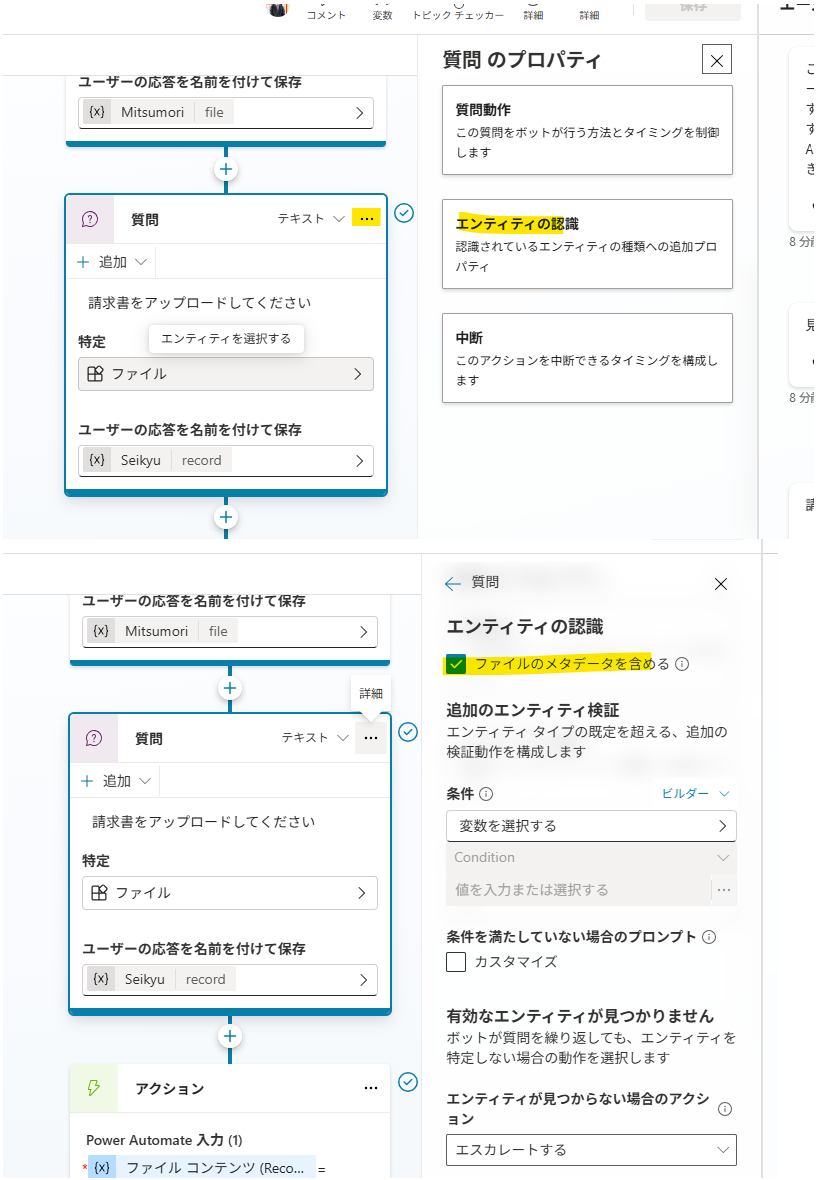
Task: Add node between Mitsumori and 質問 beside 質問 のプロパティ
Action: pos(226,169)
